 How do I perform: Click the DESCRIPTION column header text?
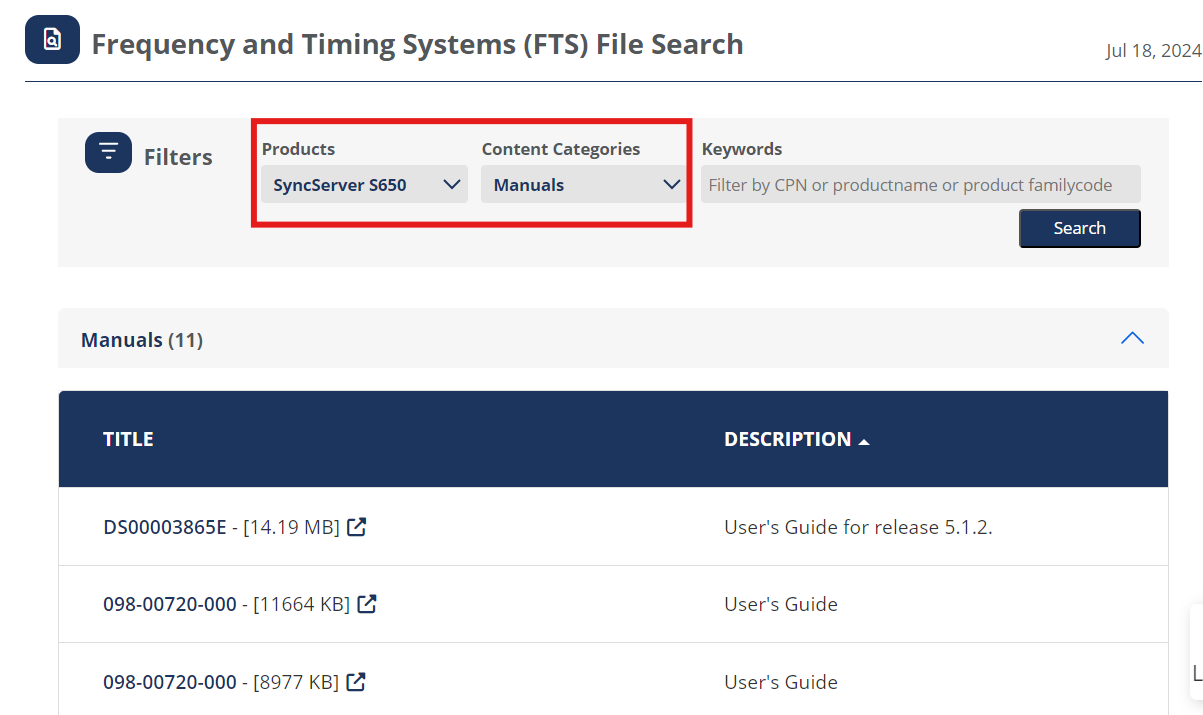(787, 439)
